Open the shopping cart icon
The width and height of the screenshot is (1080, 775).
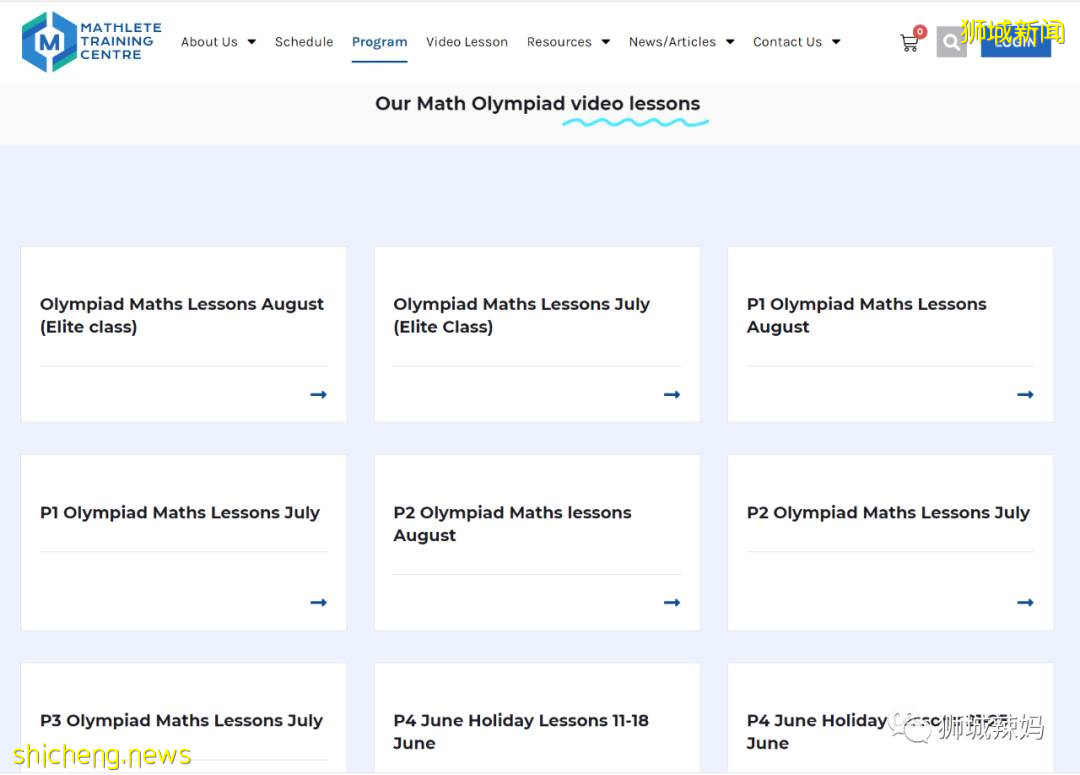(909, 43)
